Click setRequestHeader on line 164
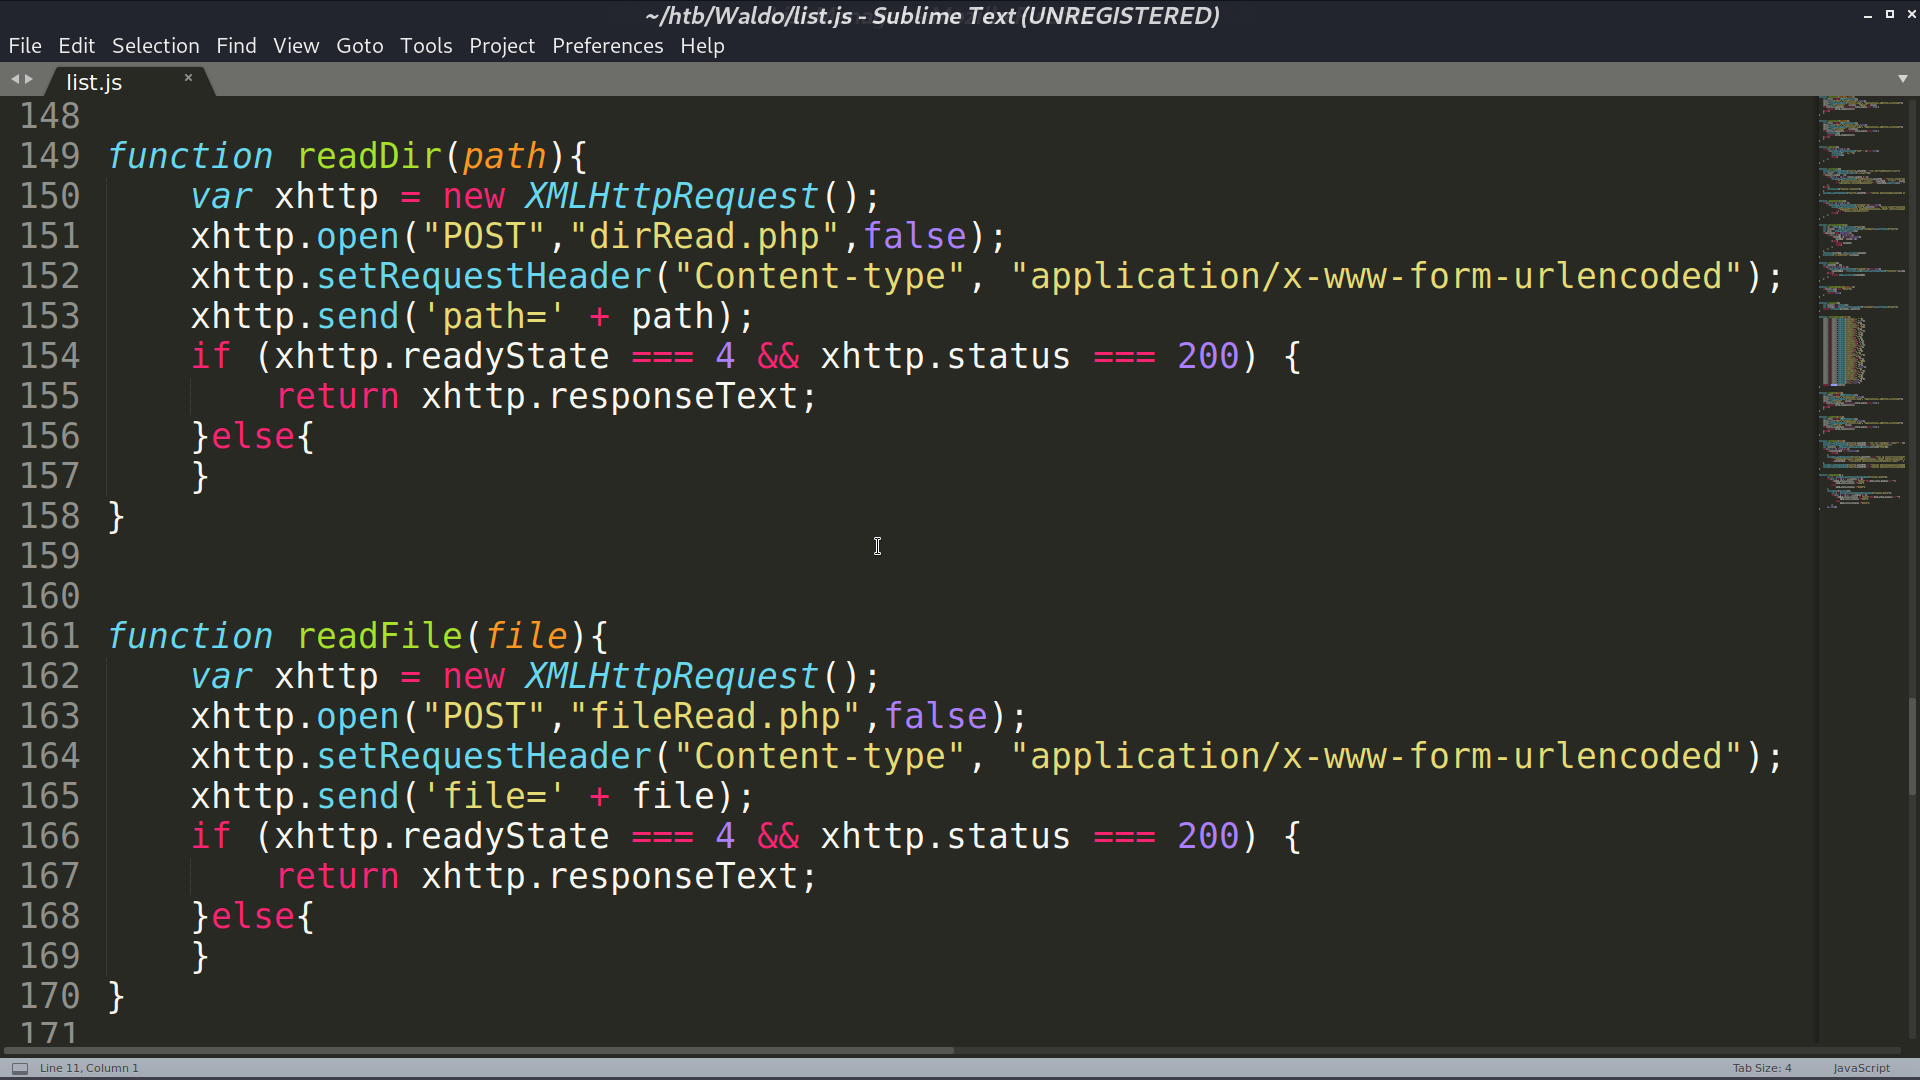The image size is (1920, 1080). tap(484, 756)
